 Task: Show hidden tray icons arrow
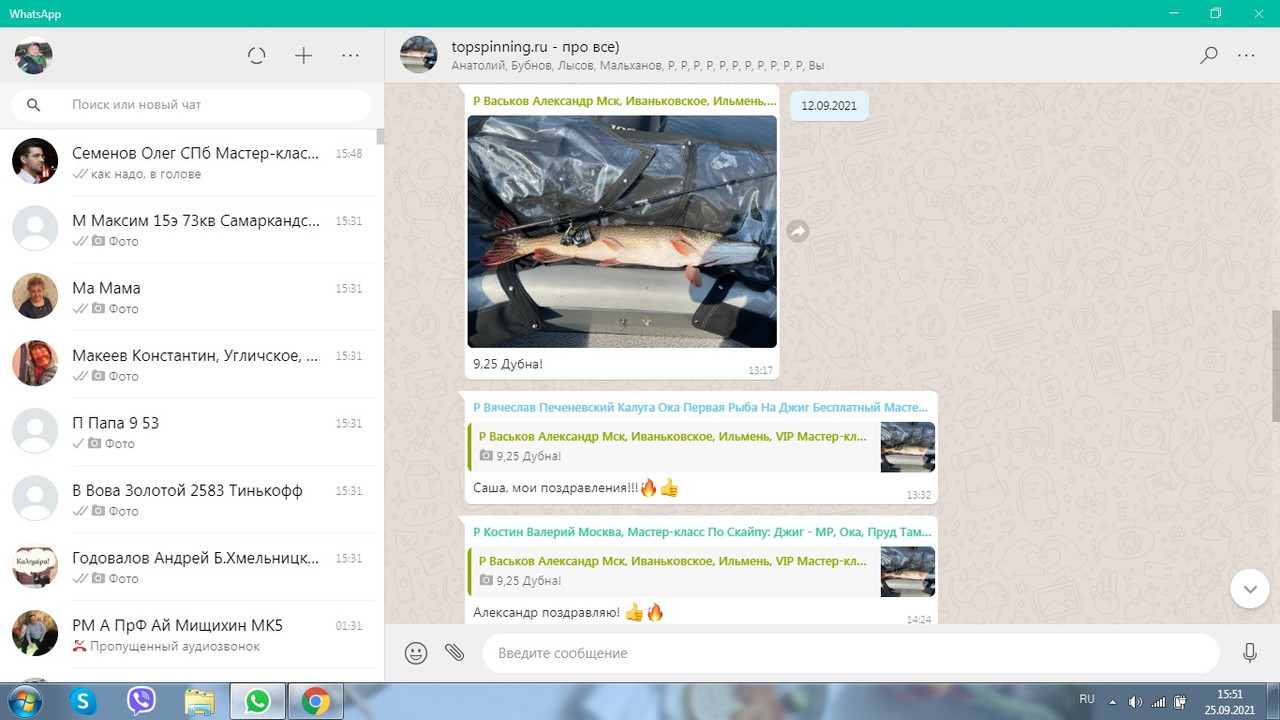(1113, 701)
